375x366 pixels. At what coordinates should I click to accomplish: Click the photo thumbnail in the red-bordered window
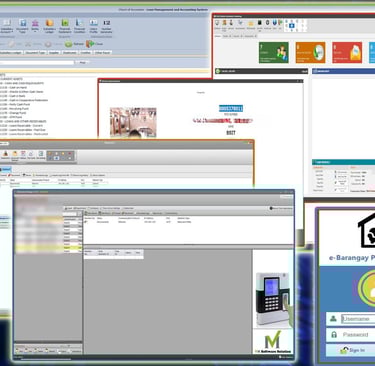pyautogui.click(x=133, y=122)
